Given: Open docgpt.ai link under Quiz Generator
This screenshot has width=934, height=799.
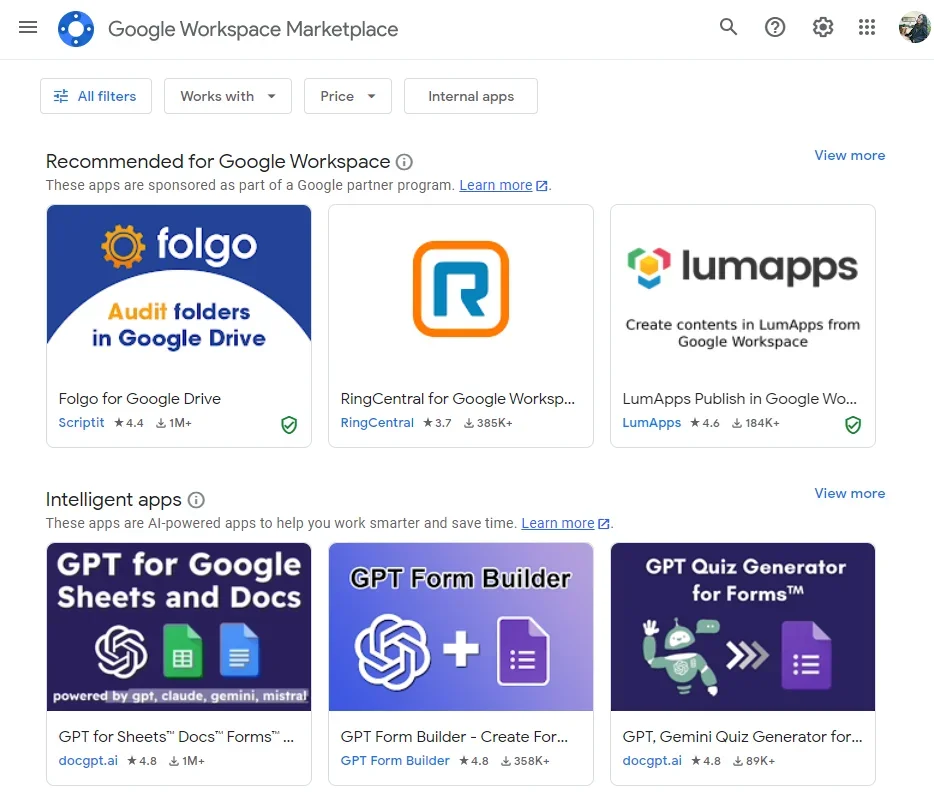Looking at the screenshot, I should point(652,761).
